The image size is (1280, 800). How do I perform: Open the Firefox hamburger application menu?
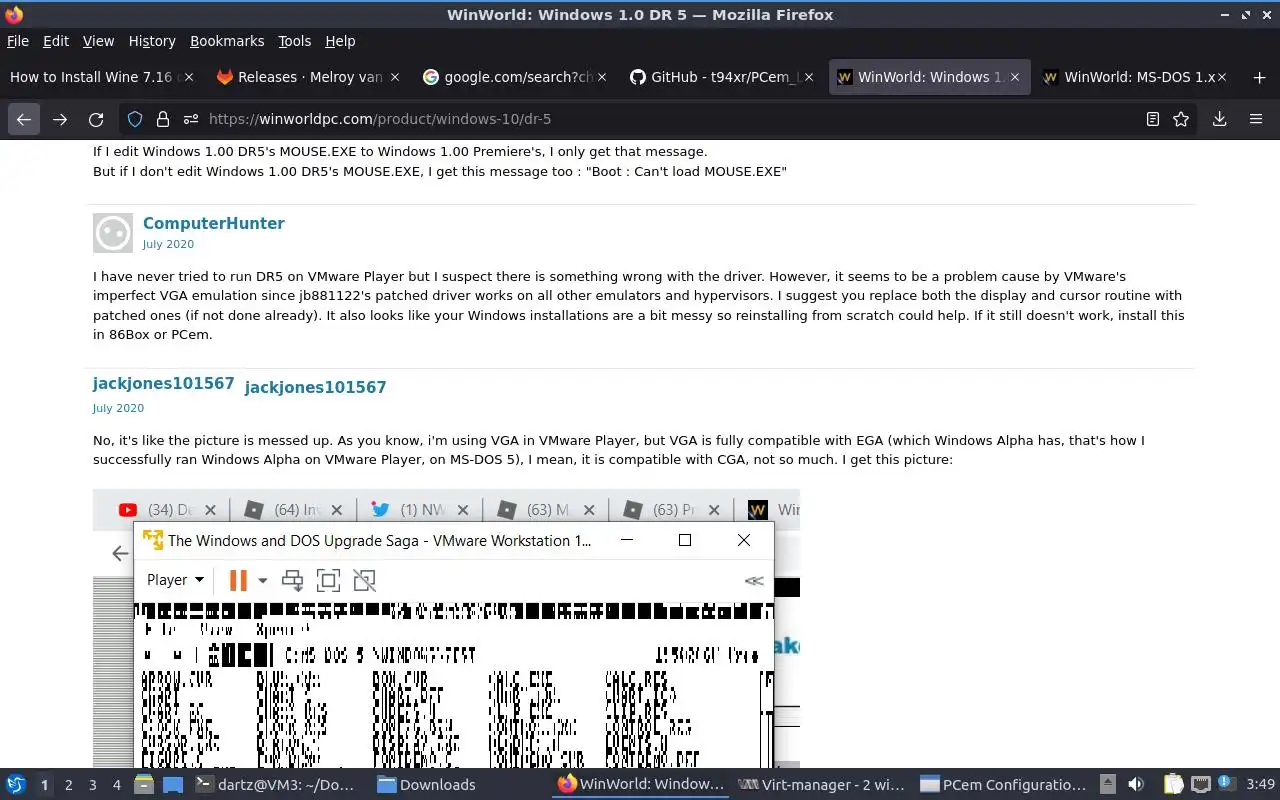[x=1256, y=119]
